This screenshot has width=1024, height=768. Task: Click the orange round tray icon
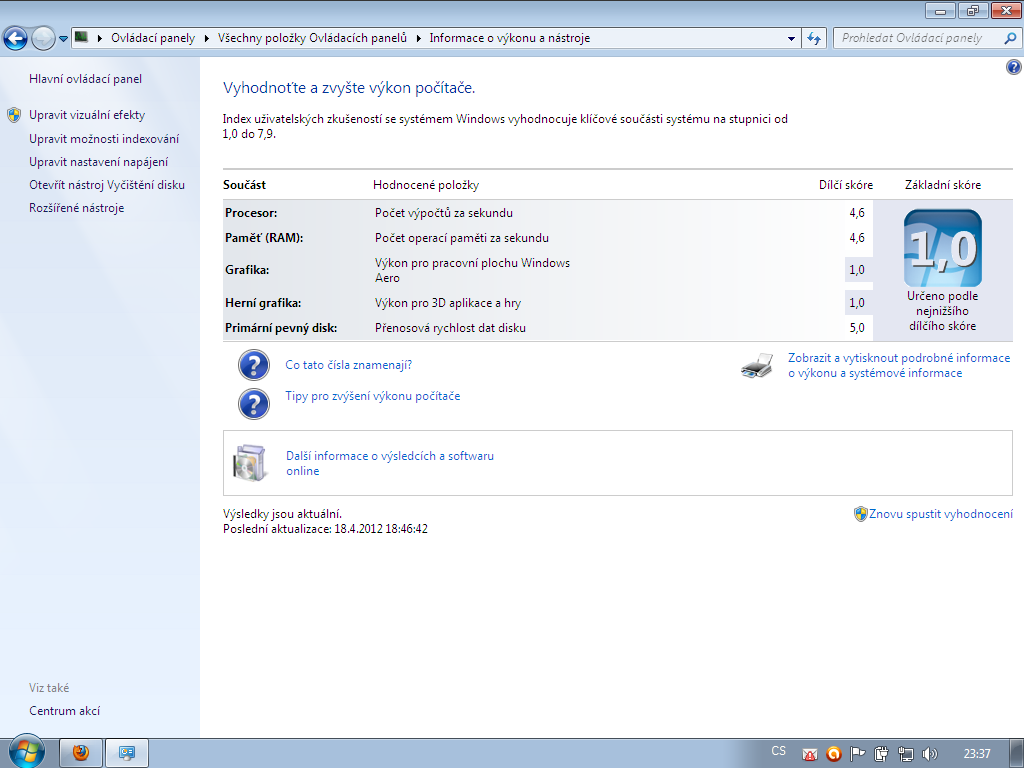click(833, 754)
